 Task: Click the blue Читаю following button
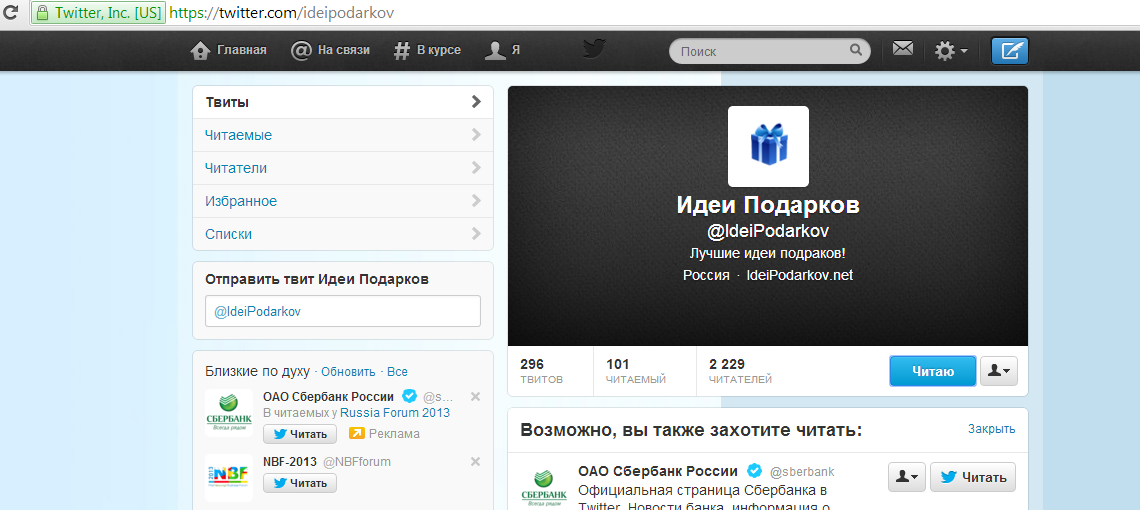click(932, 371)
